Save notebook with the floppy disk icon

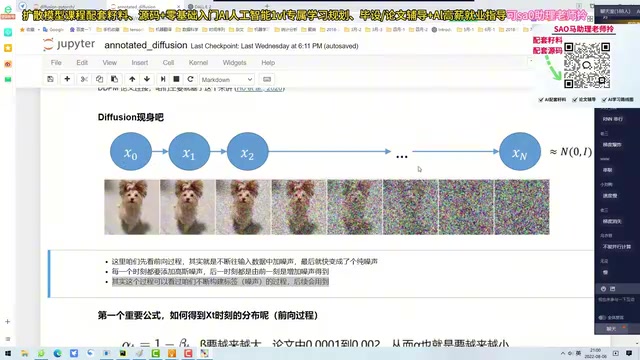tap(50, 79)
